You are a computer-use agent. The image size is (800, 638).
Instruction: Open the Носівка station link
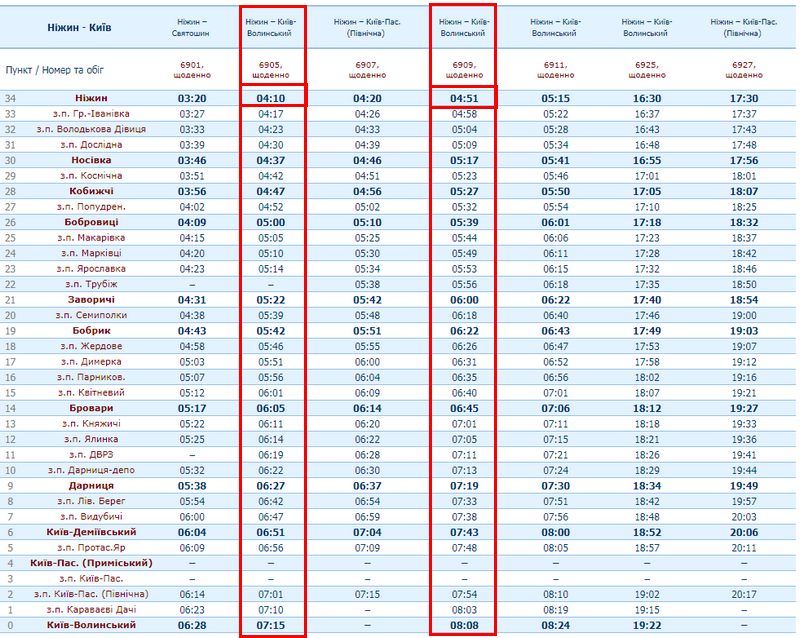pos(91,160)
